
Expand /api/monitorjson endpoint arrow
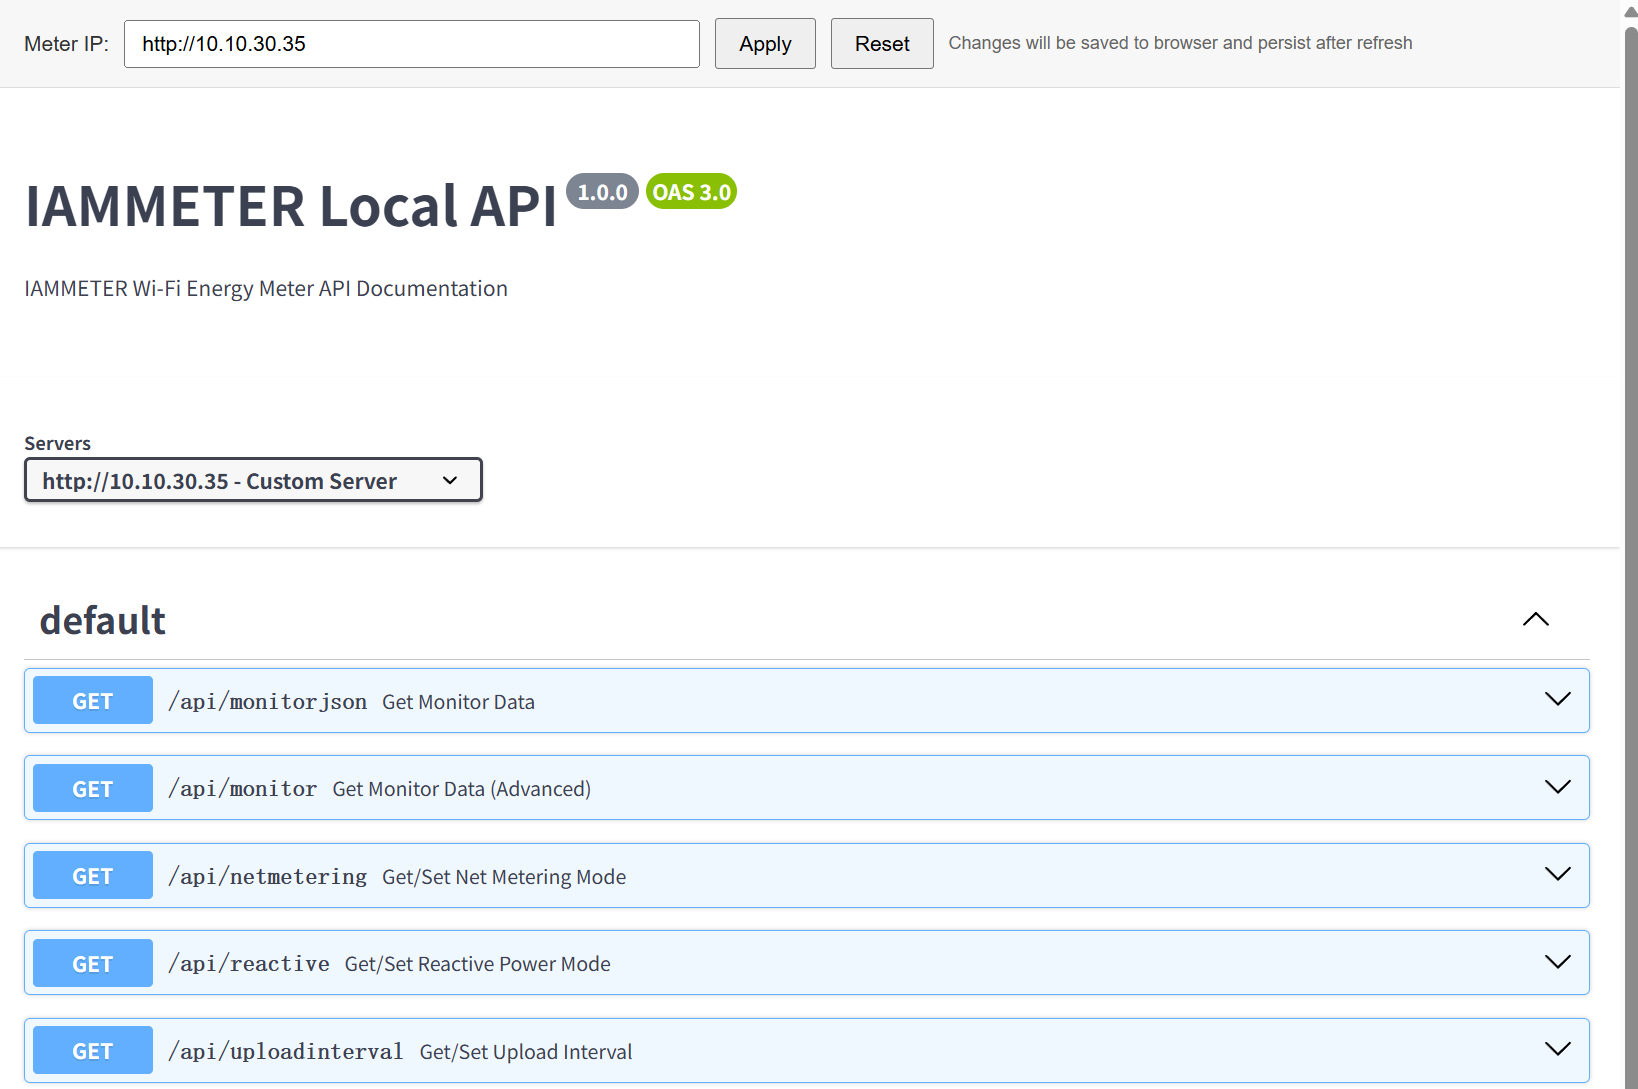click(x=1557, y=700)
